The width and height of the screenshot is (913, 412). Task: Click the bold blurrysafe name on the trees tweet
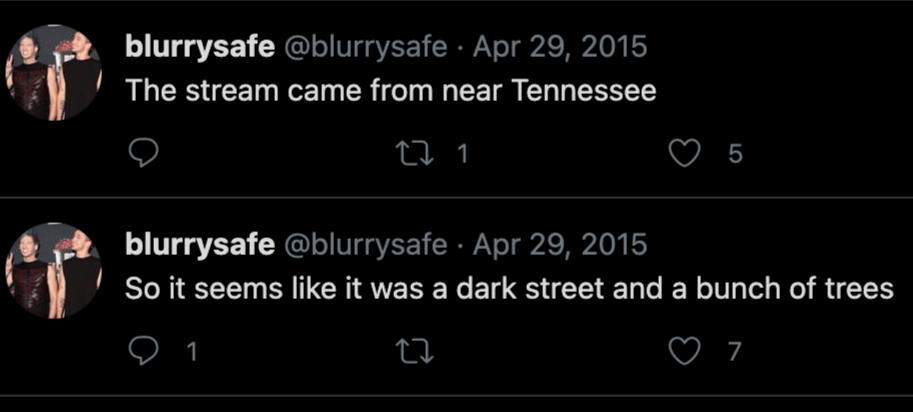[199, 244]
